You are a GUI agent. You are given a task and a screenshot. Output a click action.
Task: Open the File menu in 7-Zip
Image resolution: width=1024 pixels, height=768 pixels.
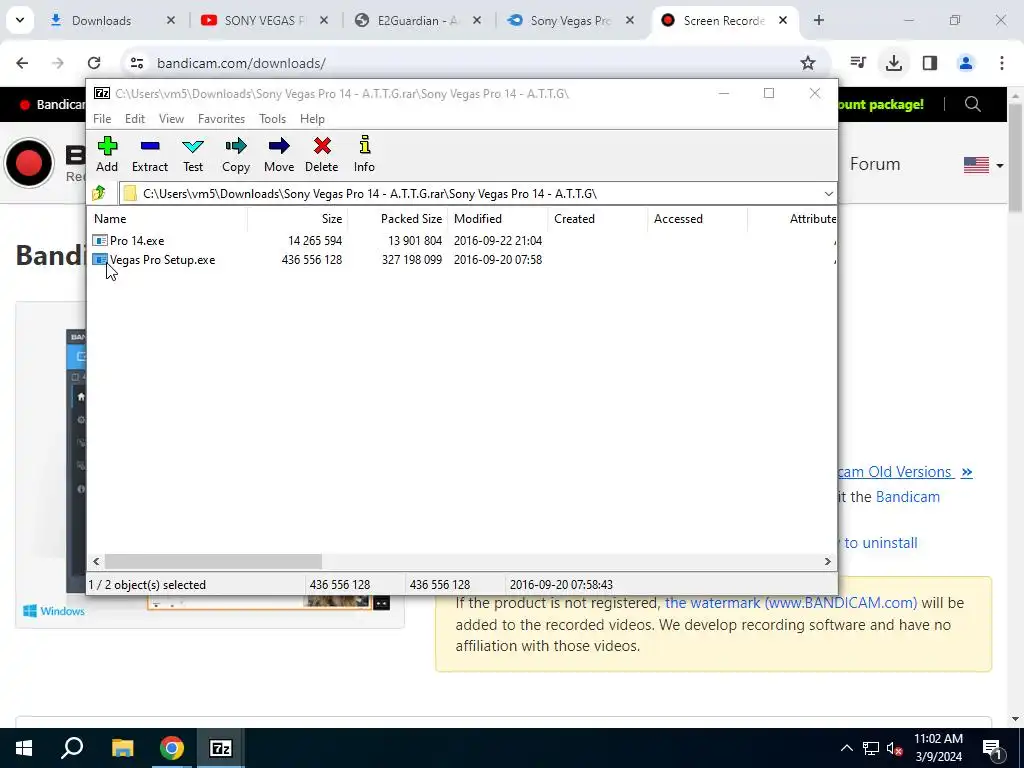point(102,119)
